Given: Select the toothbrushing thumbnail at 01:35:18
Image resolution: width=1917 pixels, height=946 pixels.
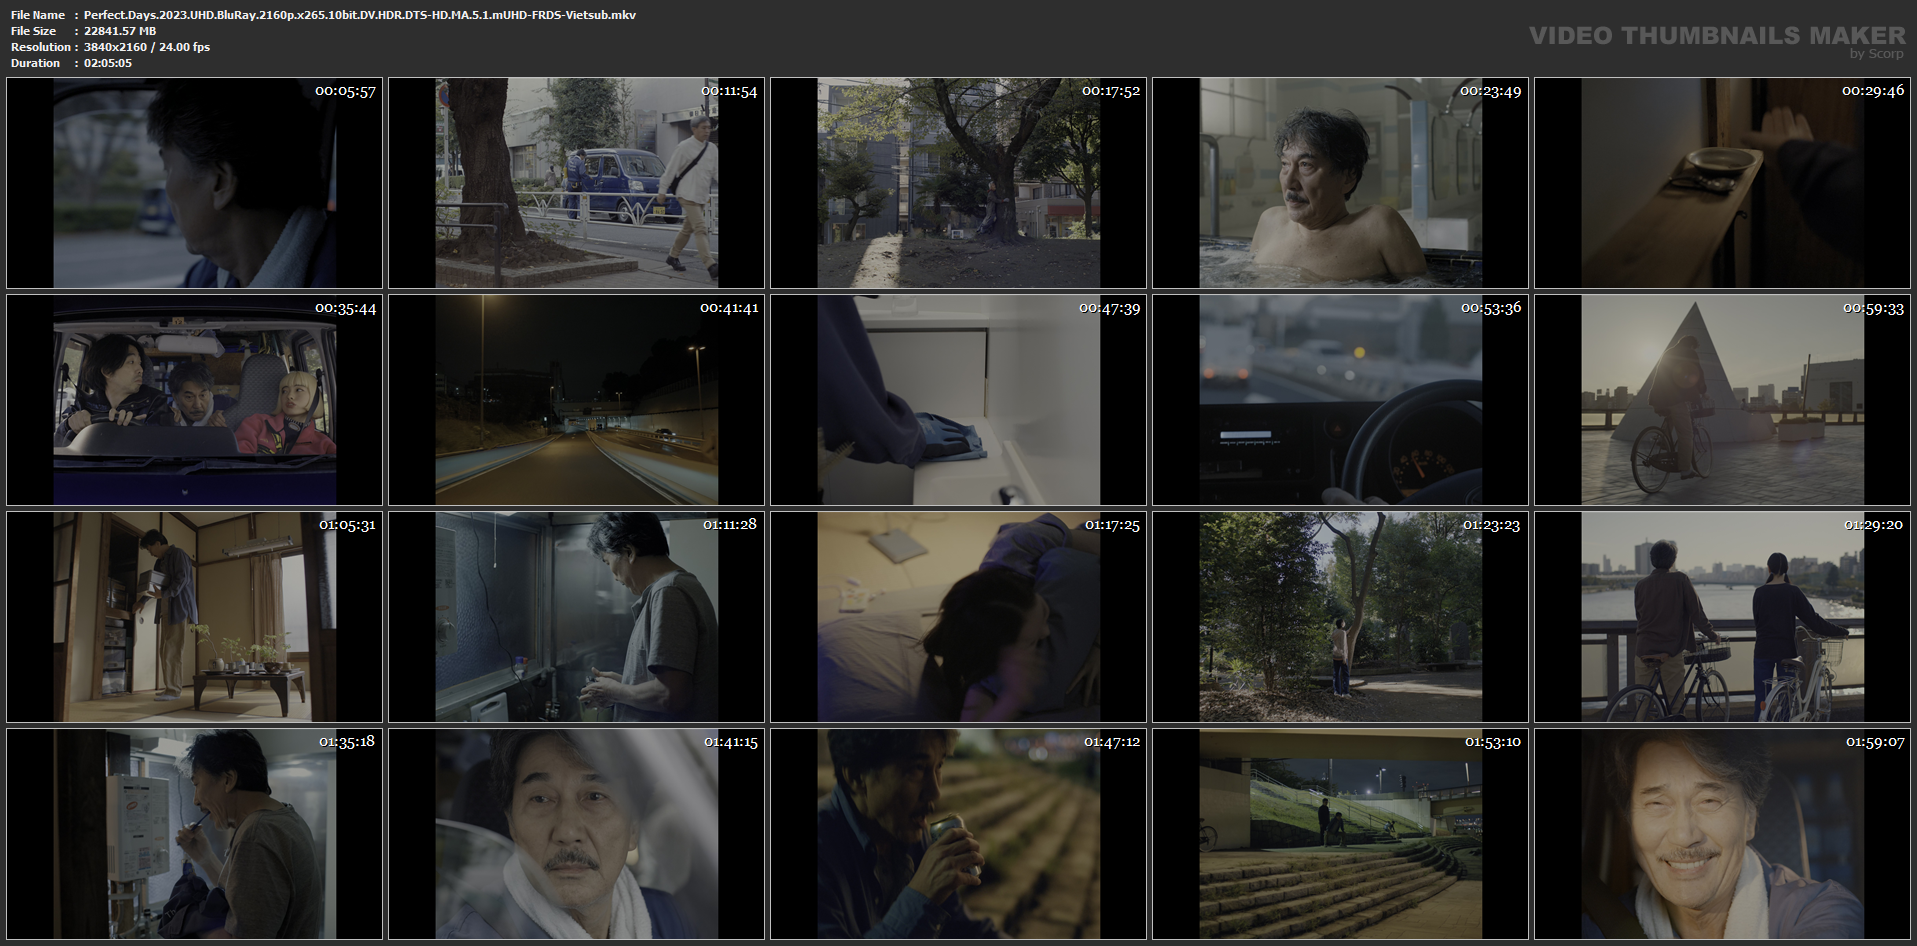Looking at the screenshot, I should pyautogui.click(x=194, y=834).
